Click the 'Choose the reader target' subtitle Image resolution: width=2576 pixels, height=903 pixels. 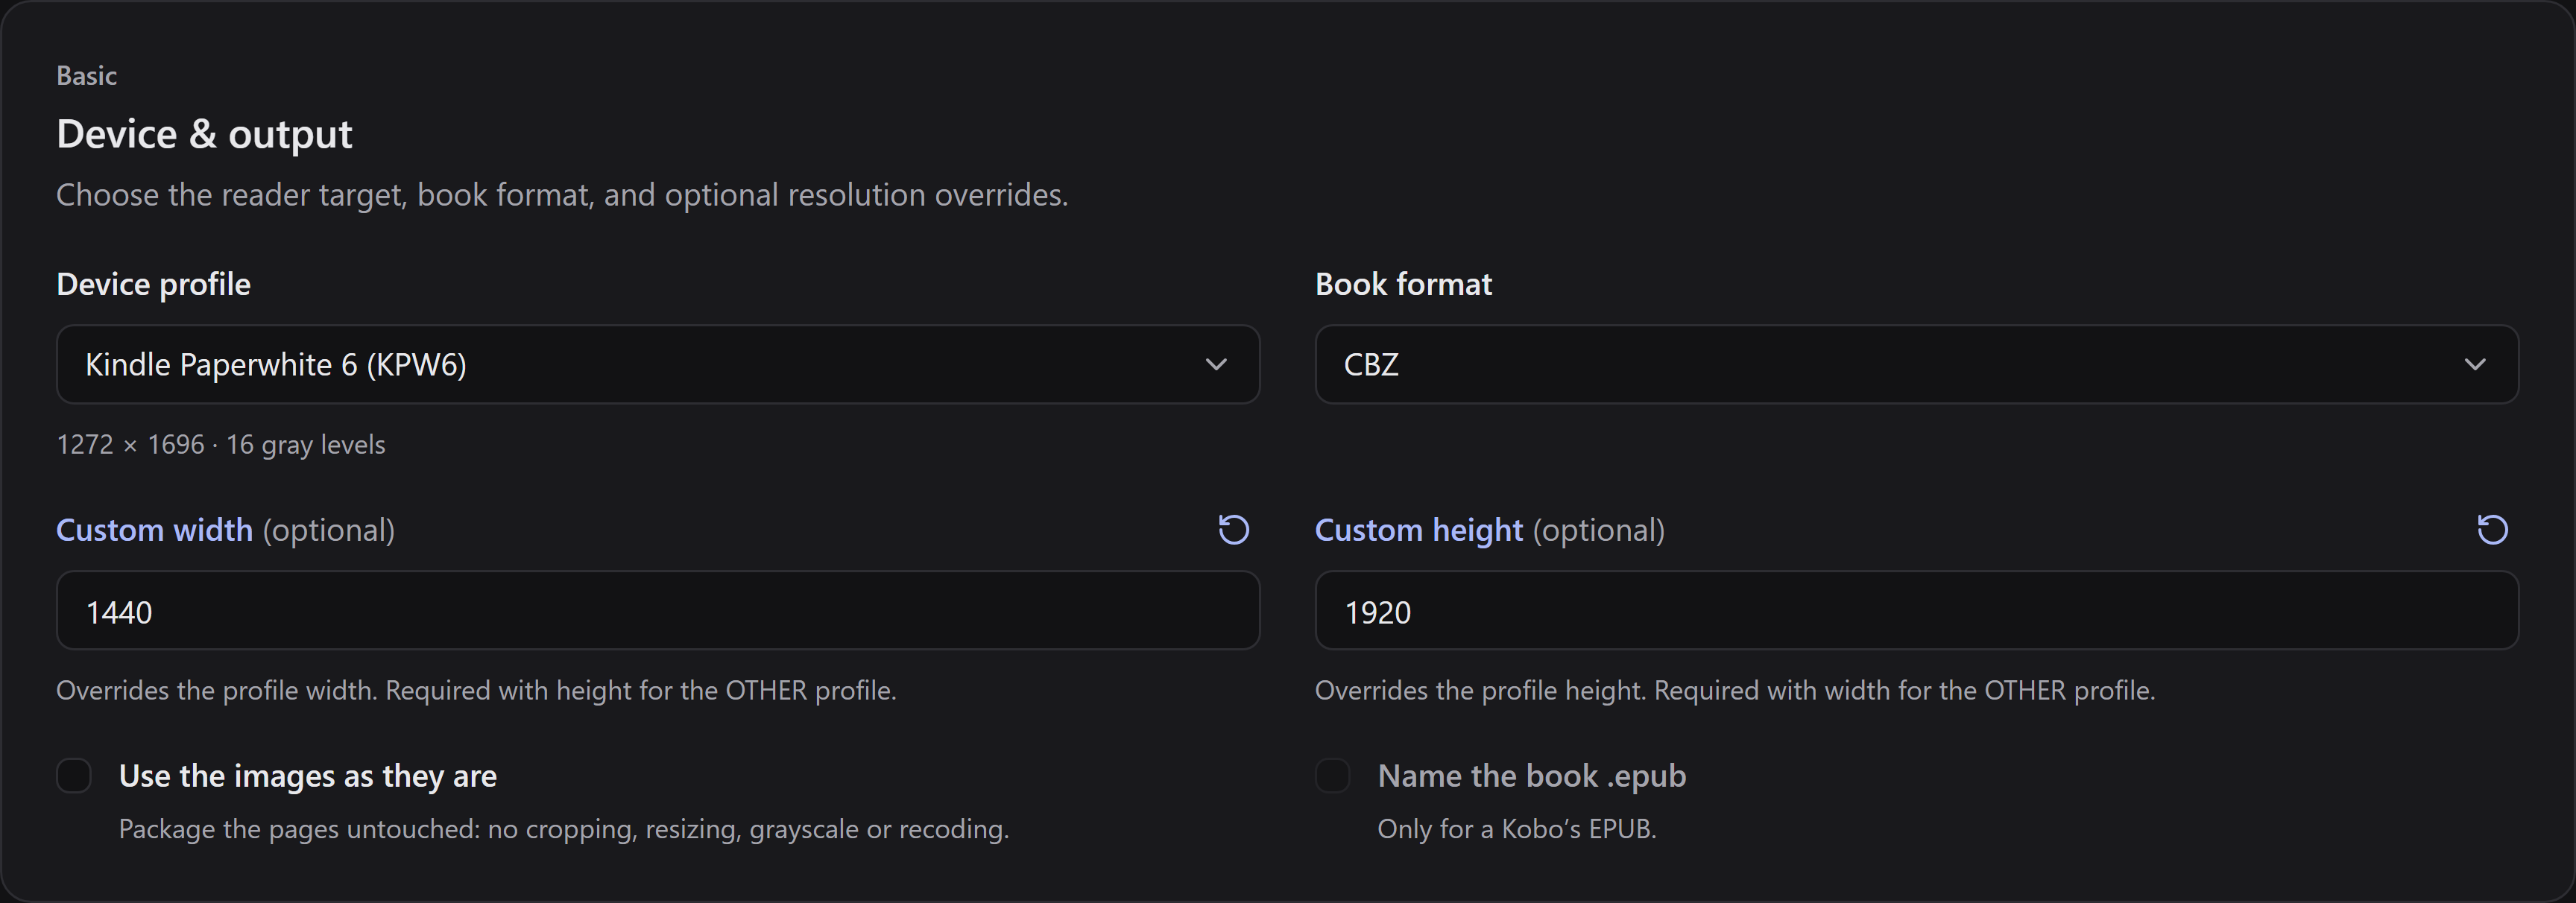(x=562, y=195)
